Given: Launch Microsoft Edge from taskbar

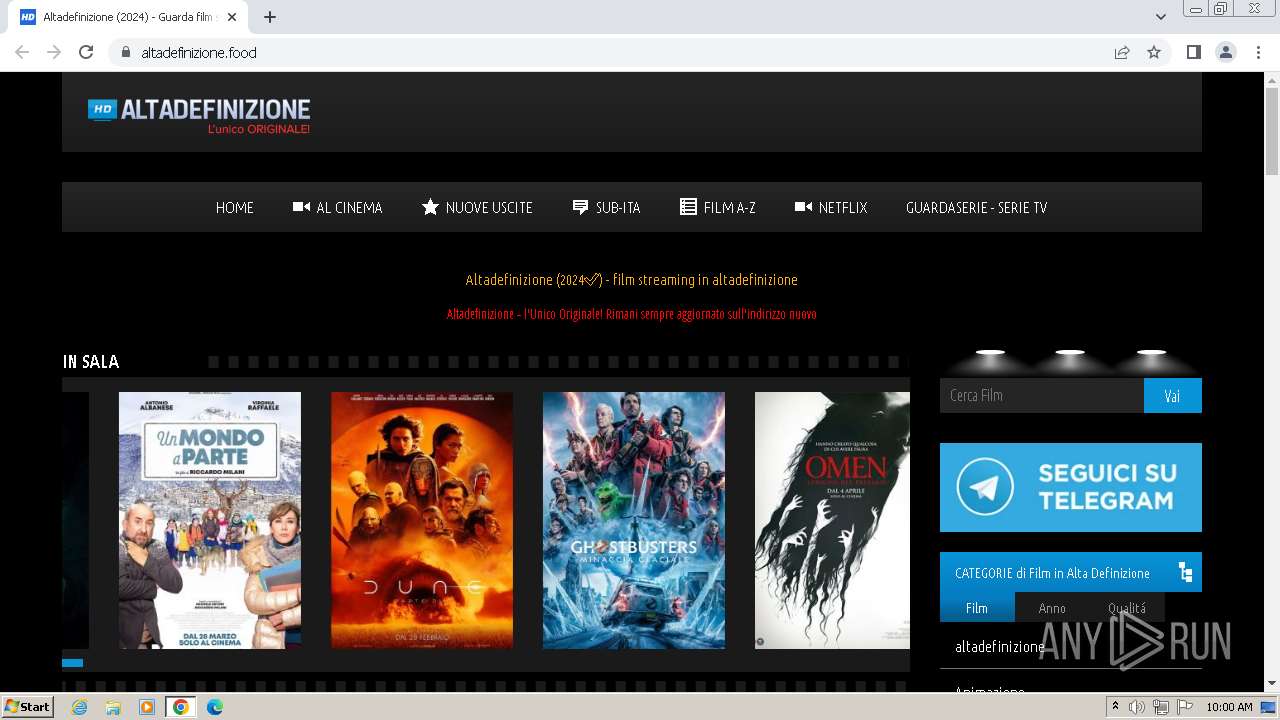Looking at the screenshot, I should 215,707.
